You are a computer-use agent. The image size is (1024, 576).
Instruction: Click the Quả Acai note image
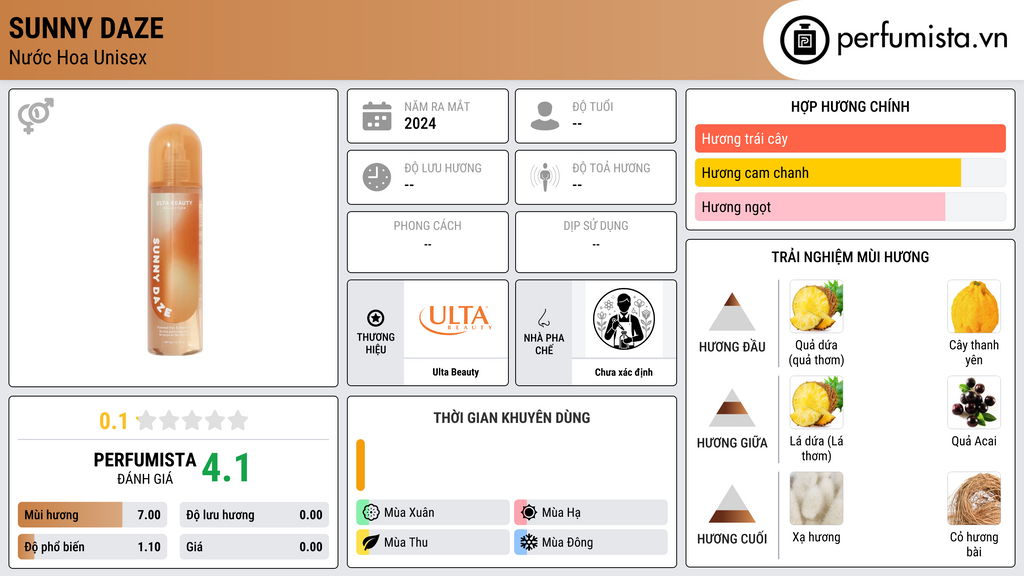(974, 402)
